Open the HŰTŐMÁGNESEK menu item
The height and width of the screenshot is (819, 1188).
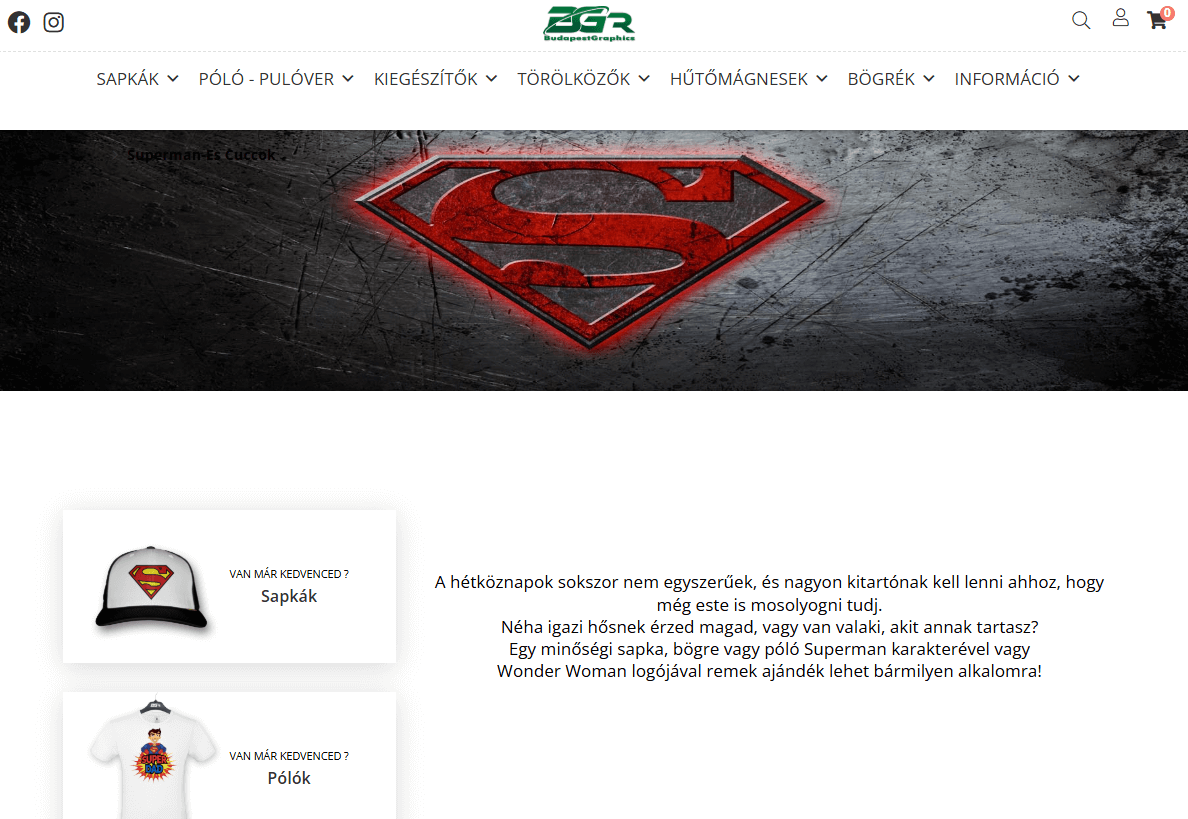[x=739, y=79]
